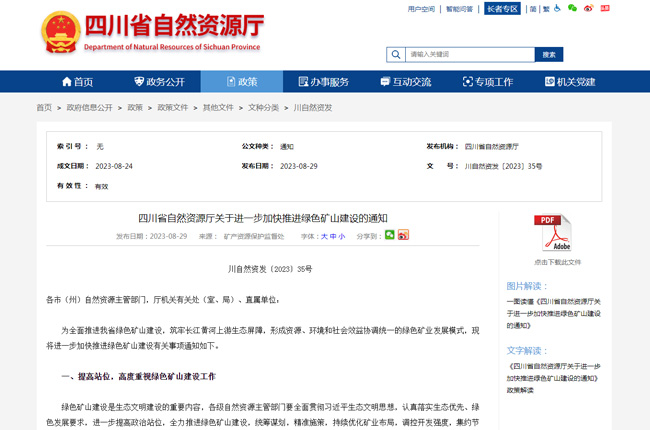
Task: Click the accessibility wheelchair icon
Action: pyautogui.click(x=556, y=9)
